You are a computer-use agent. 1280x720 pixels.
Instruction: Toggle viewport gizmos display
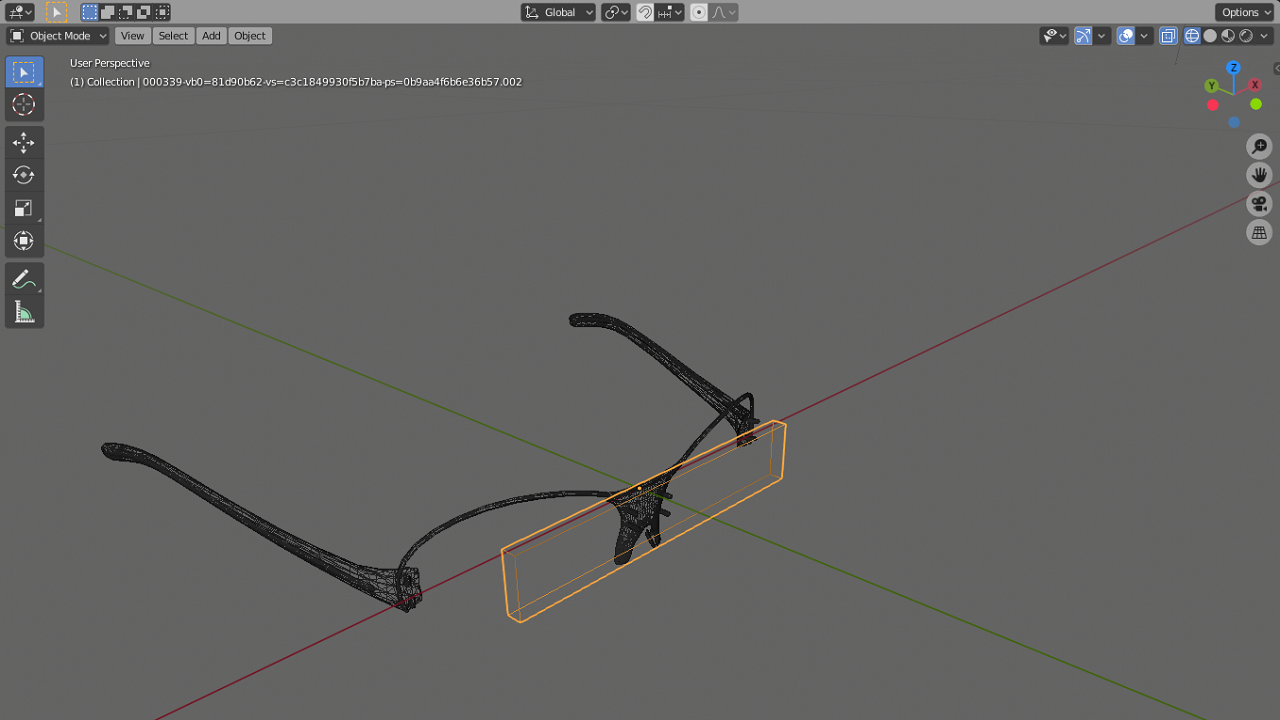pos(1083,36)
